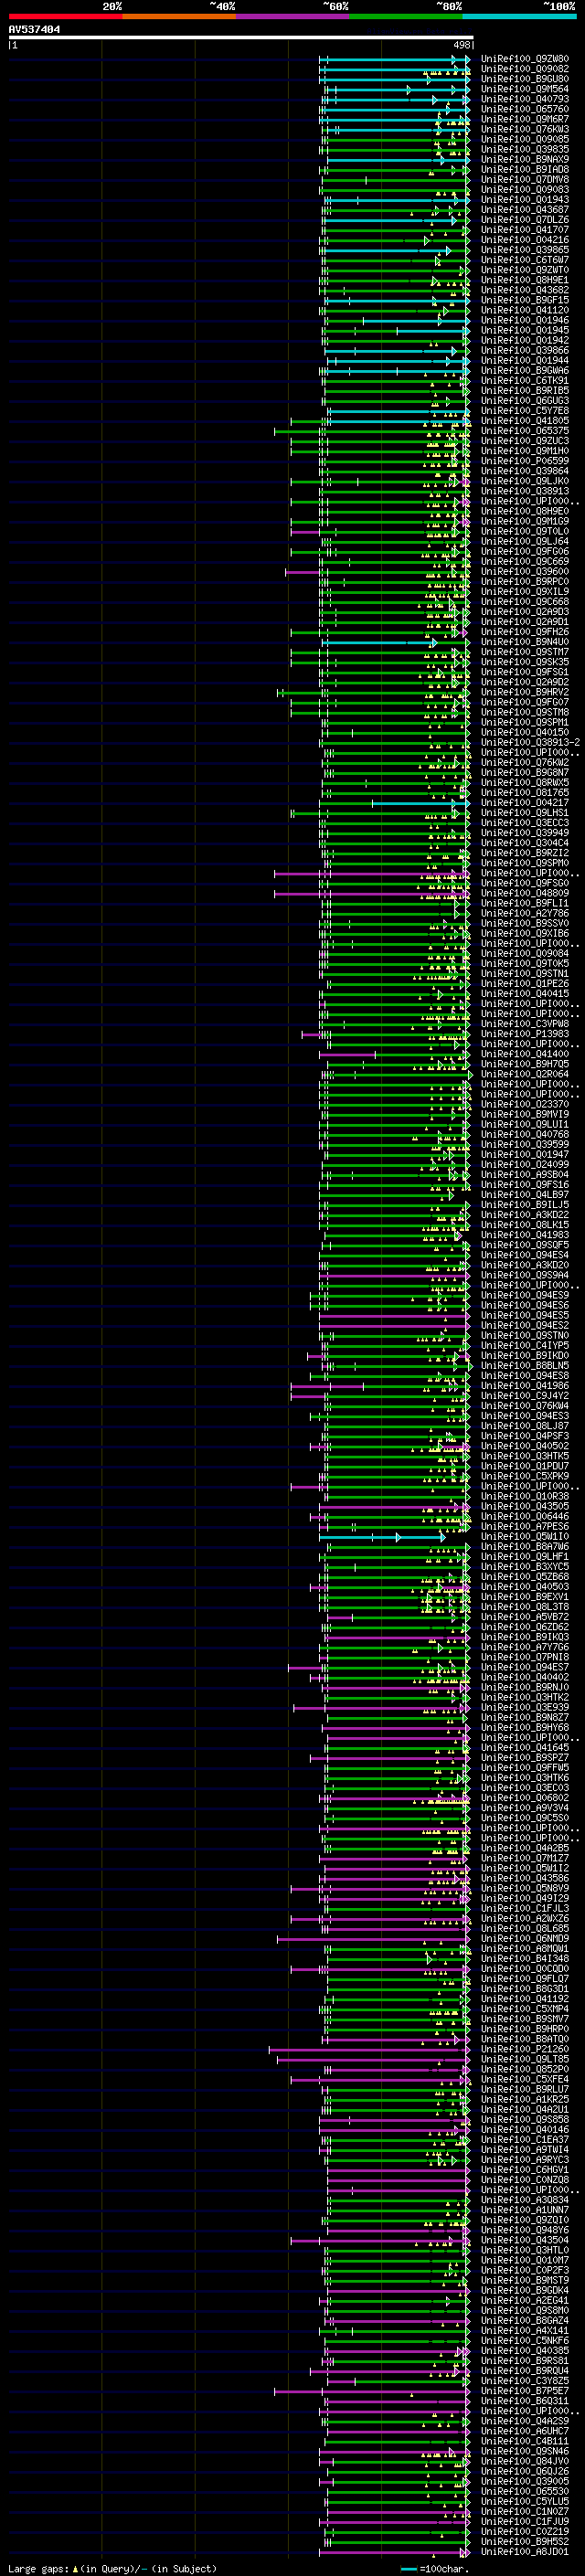Viewport: 585px width, 2576px height.
Task: Select the UniRef100_B9IAD8 label
Action: click(x=524, y=169)
